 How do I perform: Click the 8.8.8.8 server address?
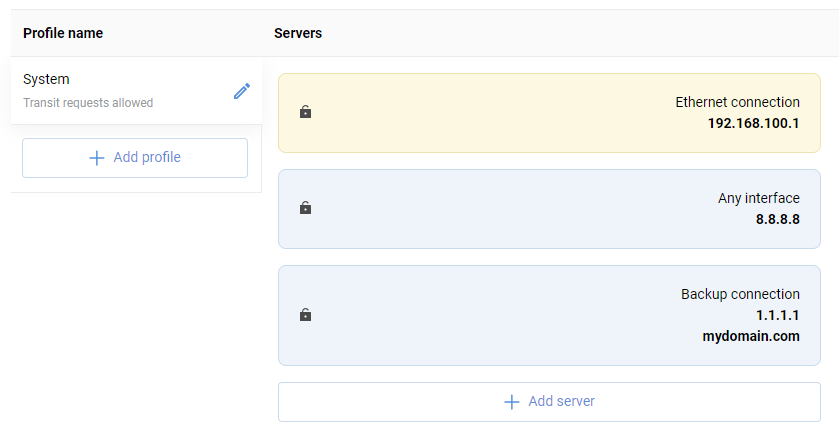(x=777, y=219)
